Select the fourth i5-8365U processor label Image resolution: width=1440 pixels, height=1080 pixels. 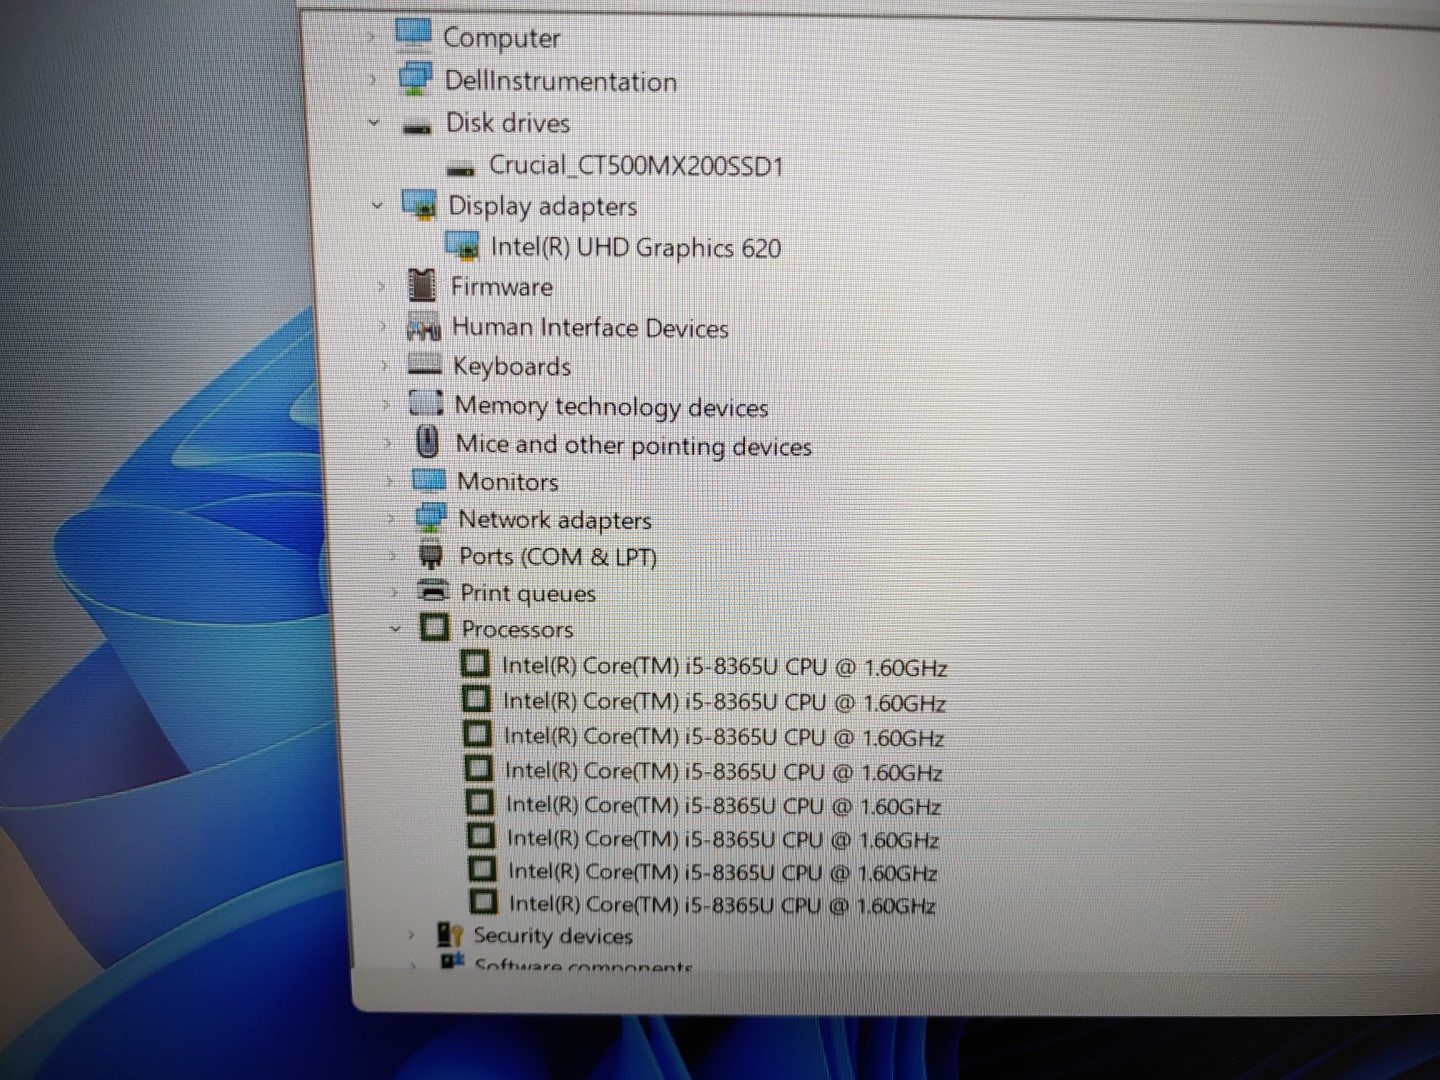[x=724, y=771]
